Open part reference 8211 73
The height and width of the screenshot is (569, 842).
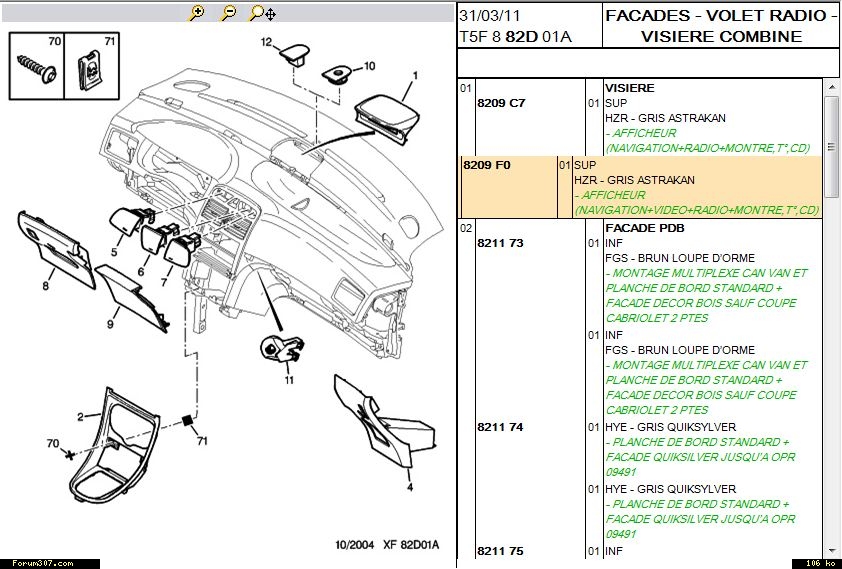pyautogui.click(x=500, y=243)
